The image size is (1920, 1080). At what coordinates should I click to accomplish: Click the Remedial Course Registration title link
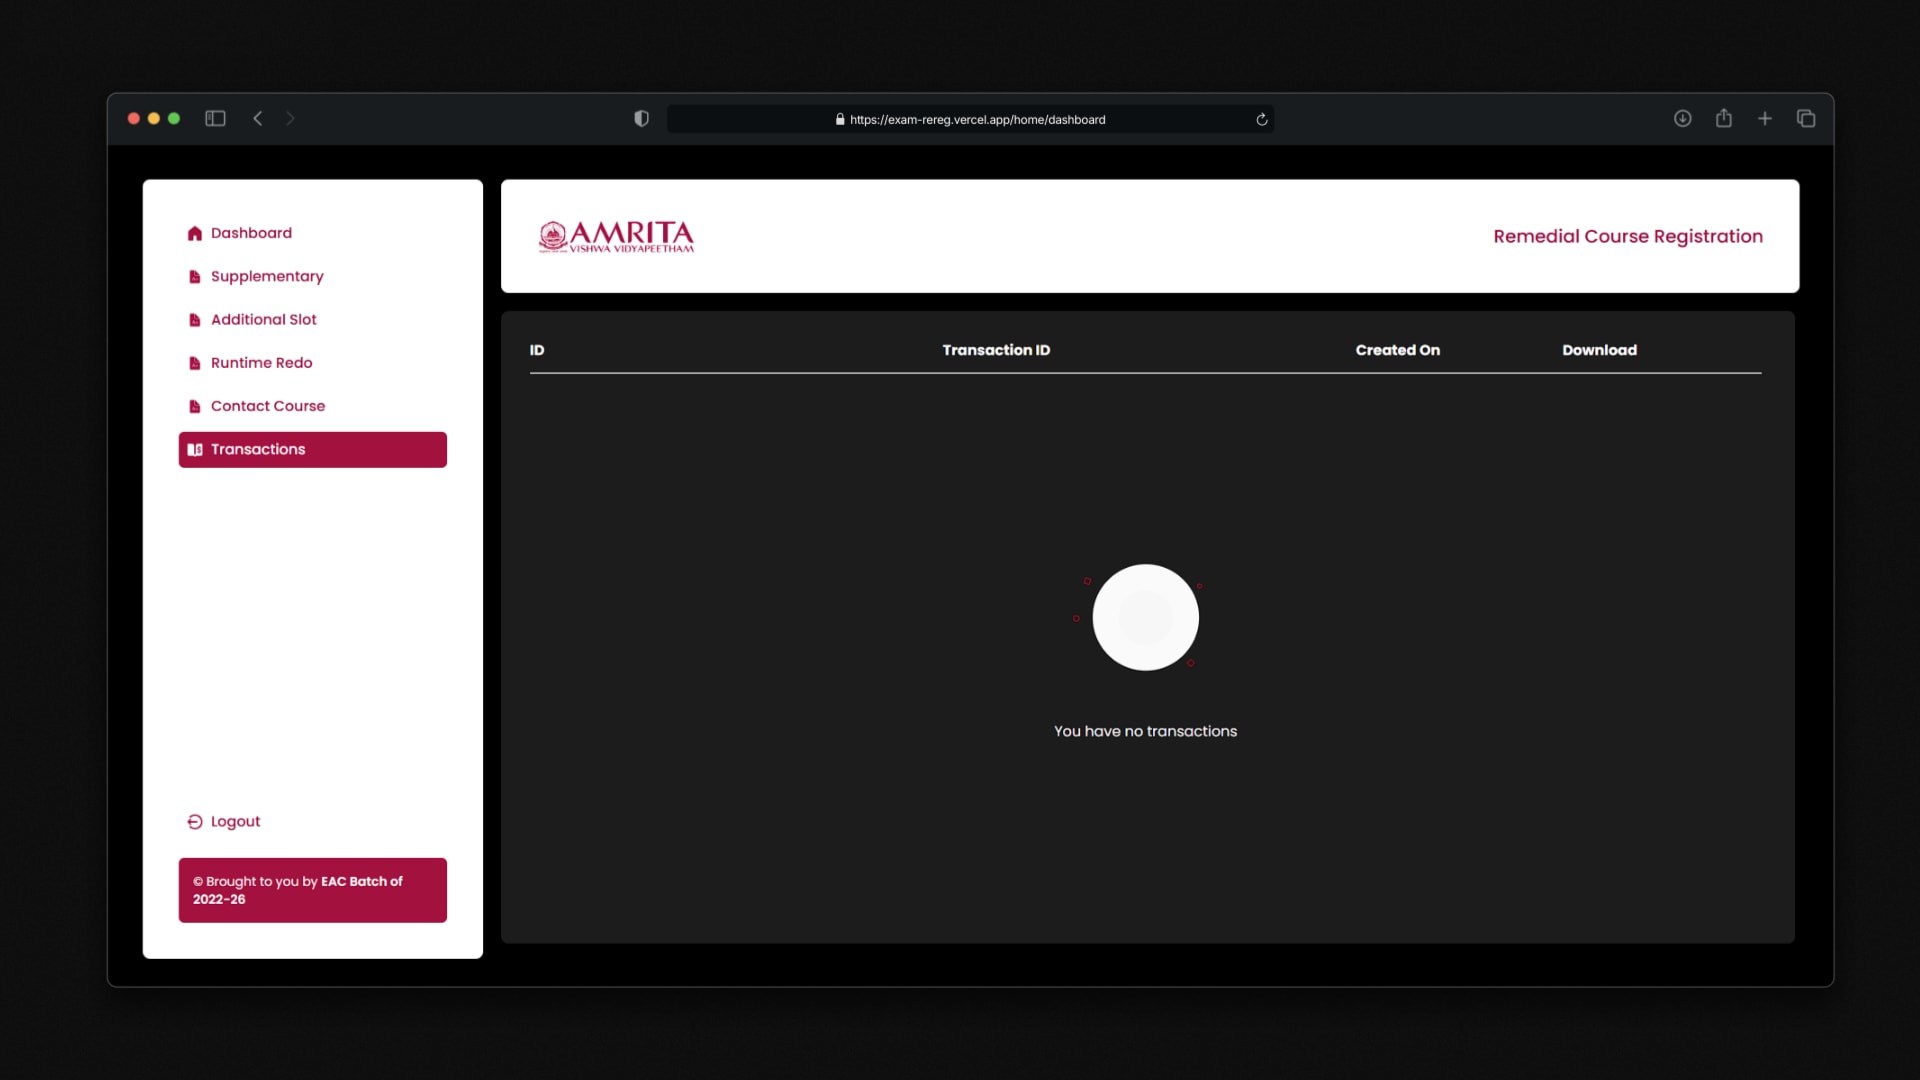1627,237
